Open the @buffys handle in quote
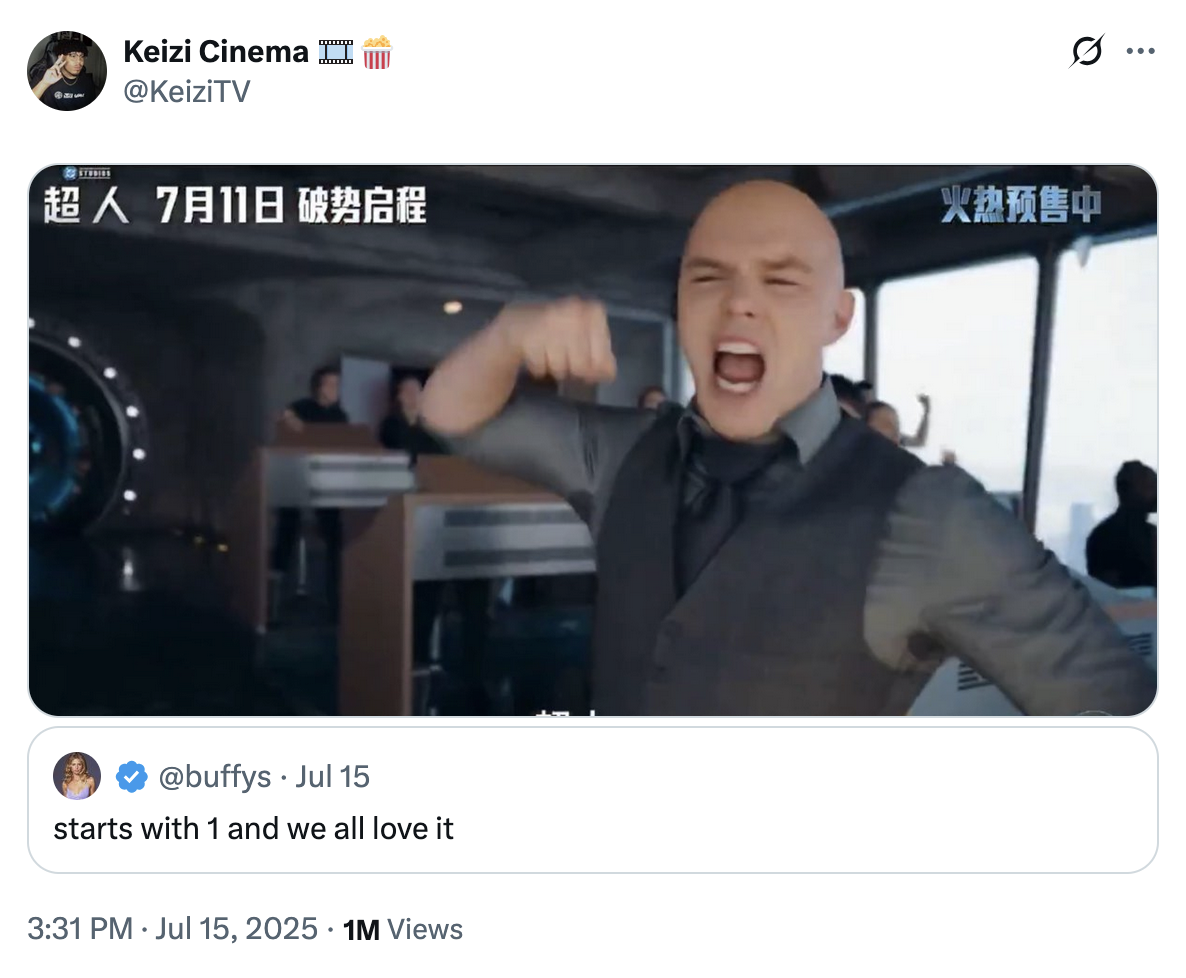This screenshot has height=978, width=1186. click(x=214, y=777)
